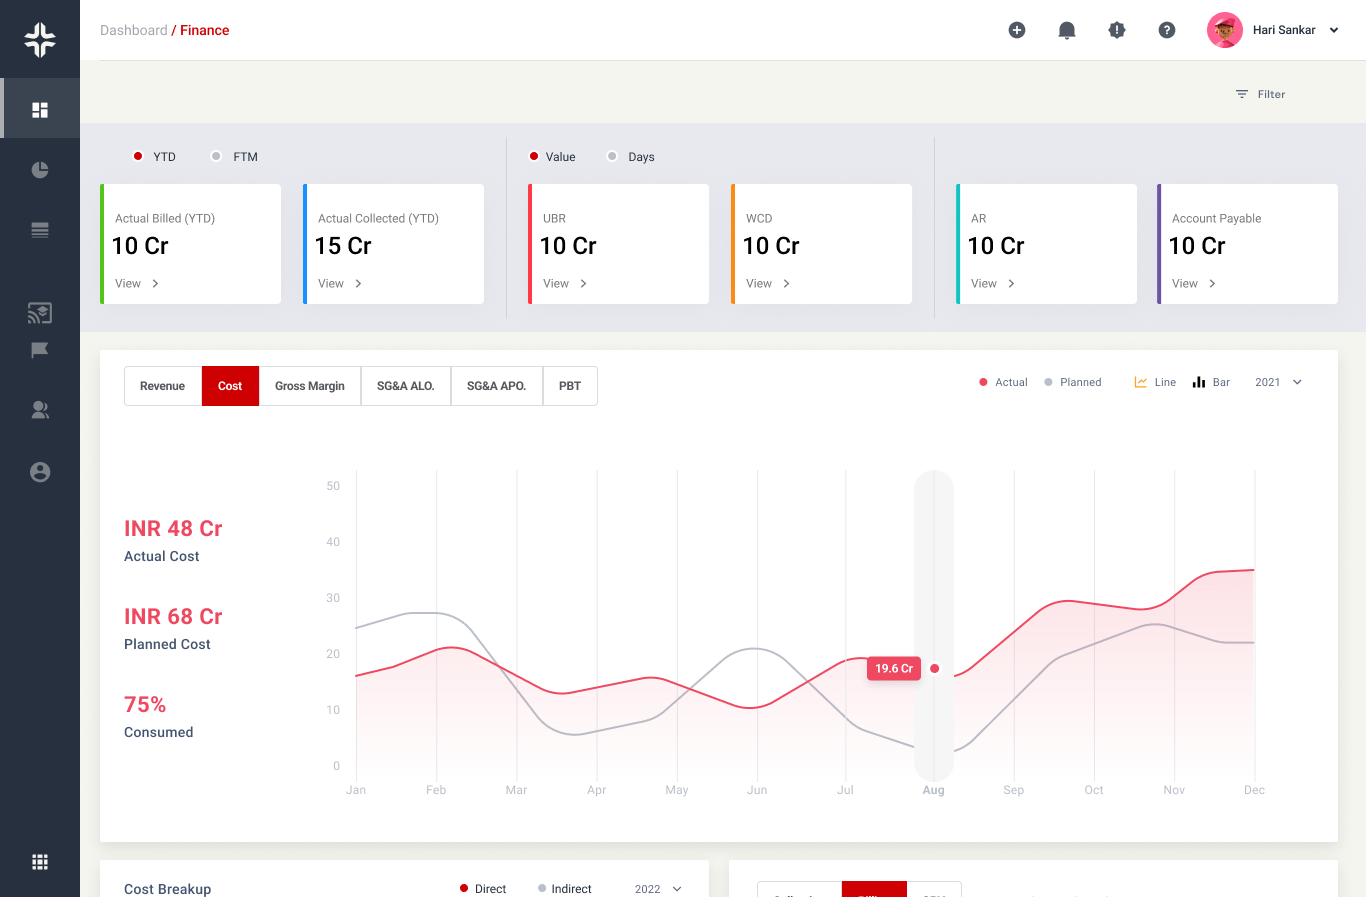The height and width of the screenshot is (897, 1366).
Task: Switch chart to Bar view
Action: point(1211,382)
